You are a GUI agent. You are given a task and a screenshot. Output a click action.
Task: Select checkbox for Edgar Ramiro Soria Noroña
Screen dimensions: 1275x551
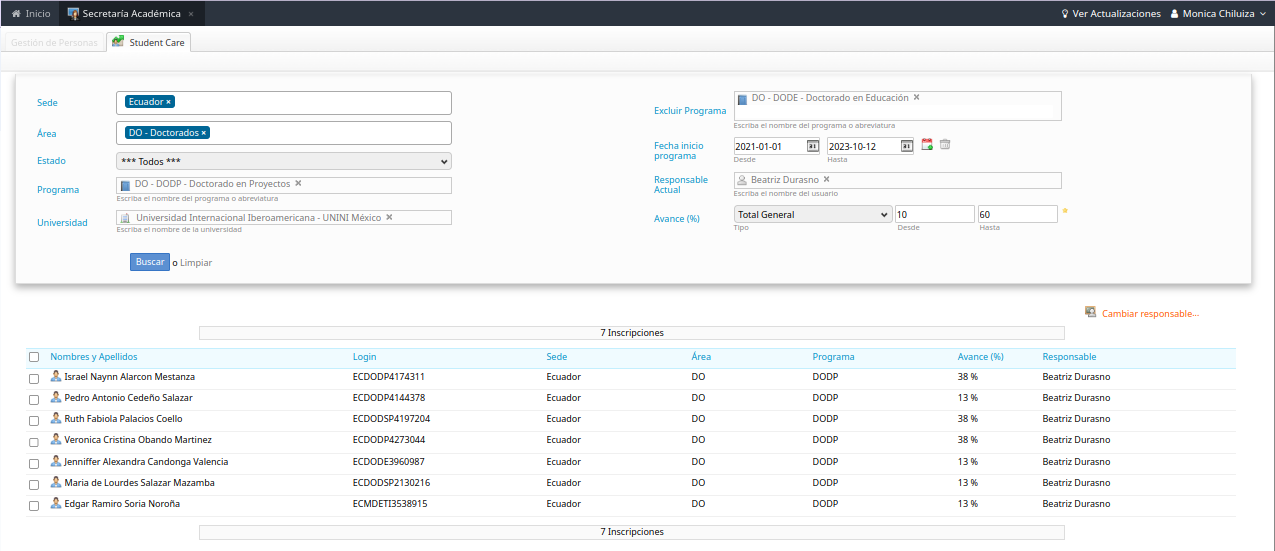[34, 505]
